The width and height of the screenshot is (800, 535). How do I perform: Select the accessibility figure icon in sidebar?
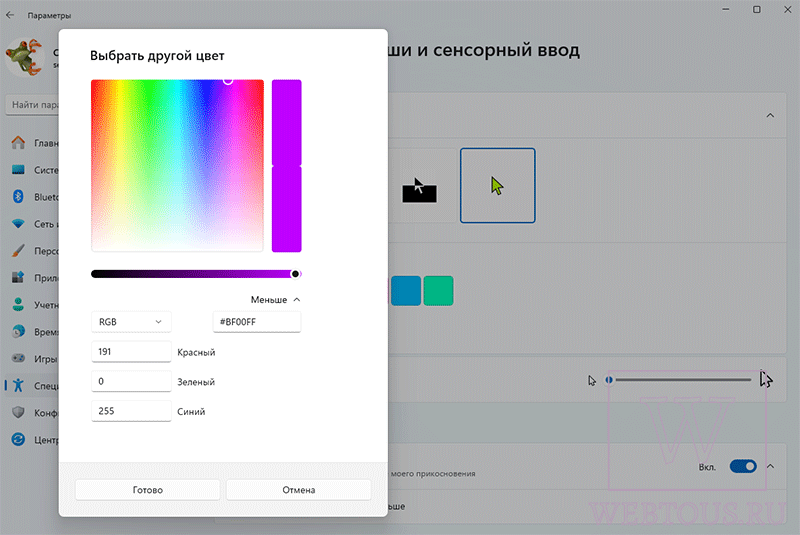click(18, 385)
